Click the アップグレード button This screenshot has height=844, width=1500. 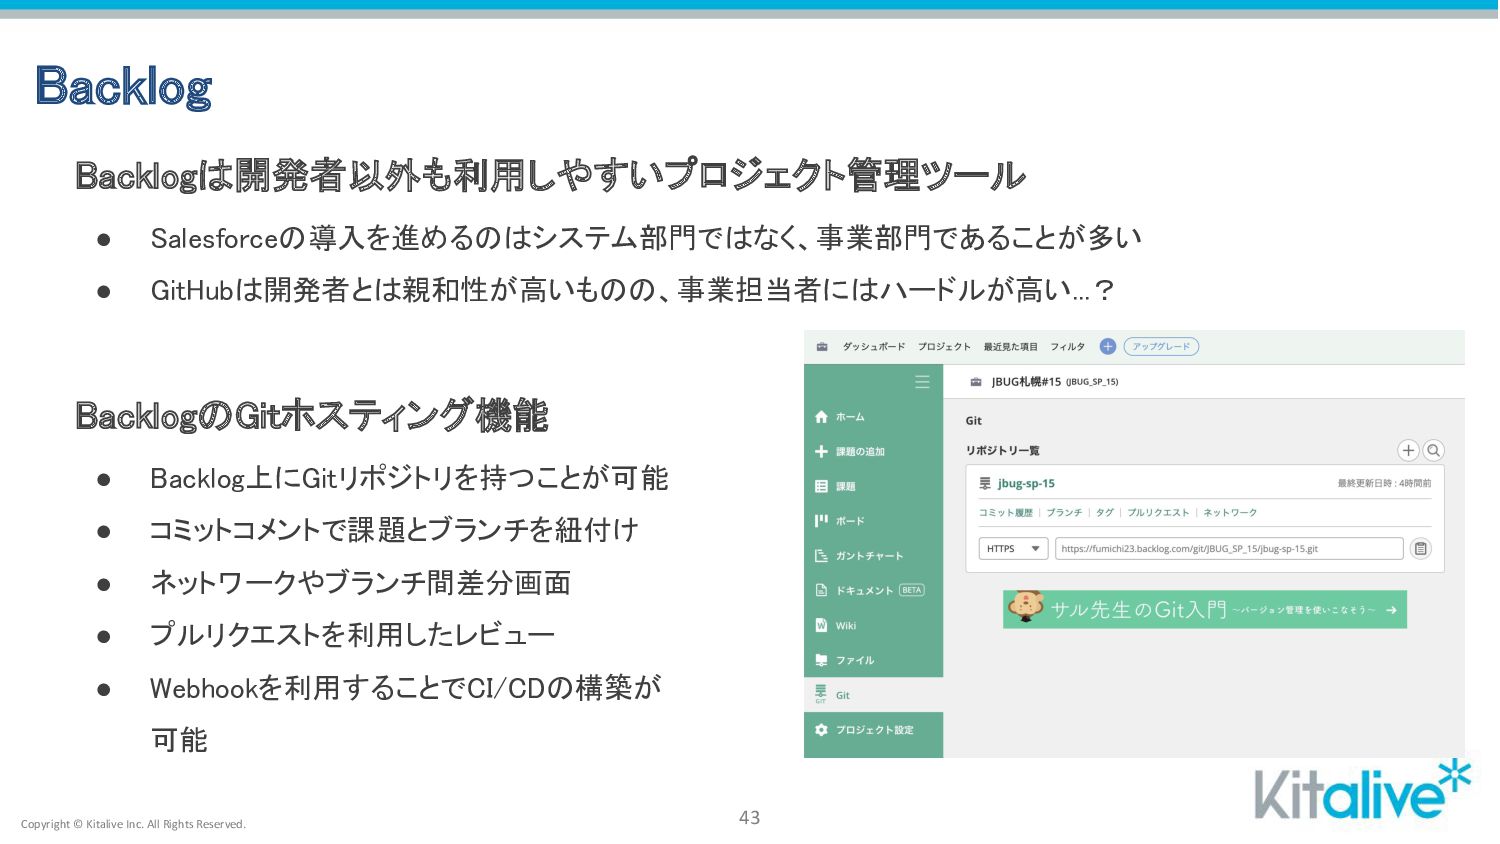click(x=1161, y=347)
